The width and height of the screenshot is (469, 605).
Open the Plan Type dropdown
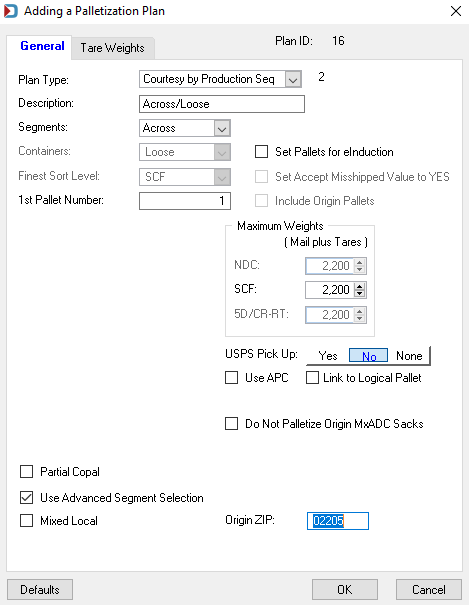pyautogui.click(x=293, y=79)
